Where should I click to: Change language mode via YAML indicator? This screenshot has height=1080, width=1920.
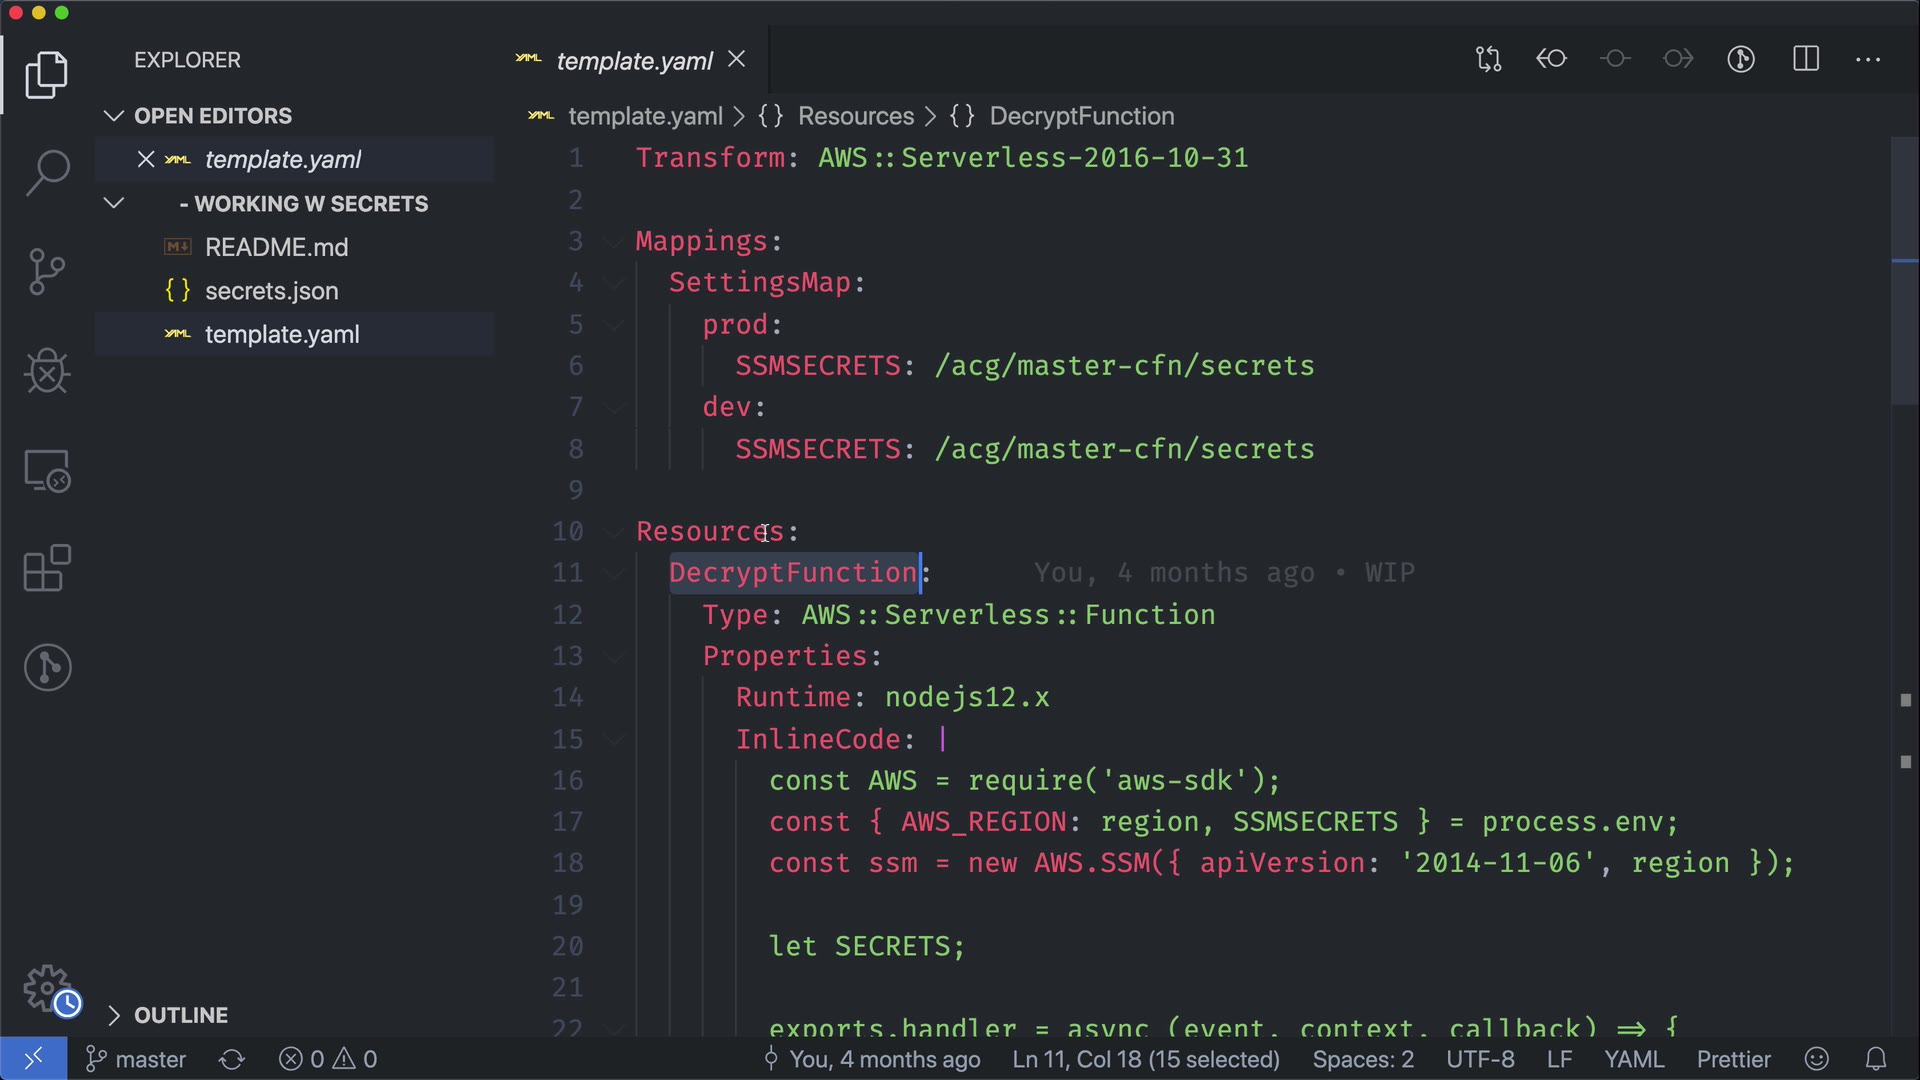1633,1059
